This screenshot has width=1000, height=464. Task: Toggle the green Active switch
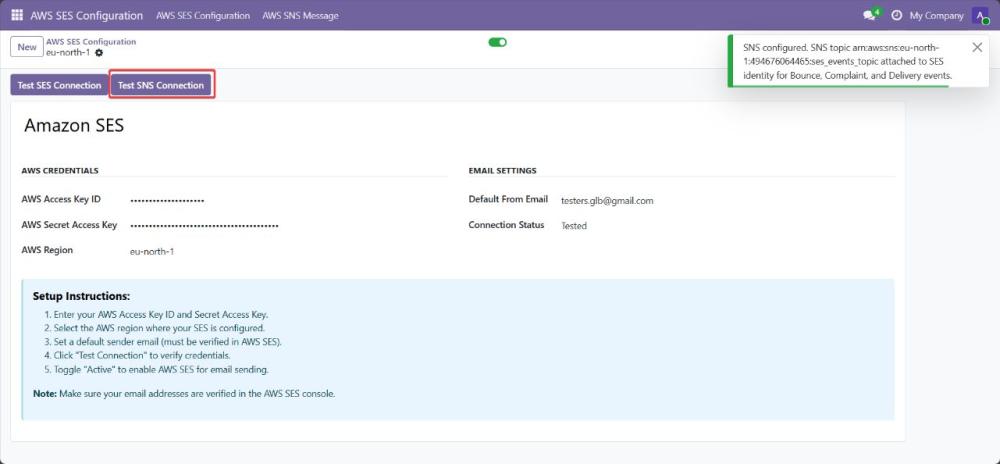(x=497, y=42)
